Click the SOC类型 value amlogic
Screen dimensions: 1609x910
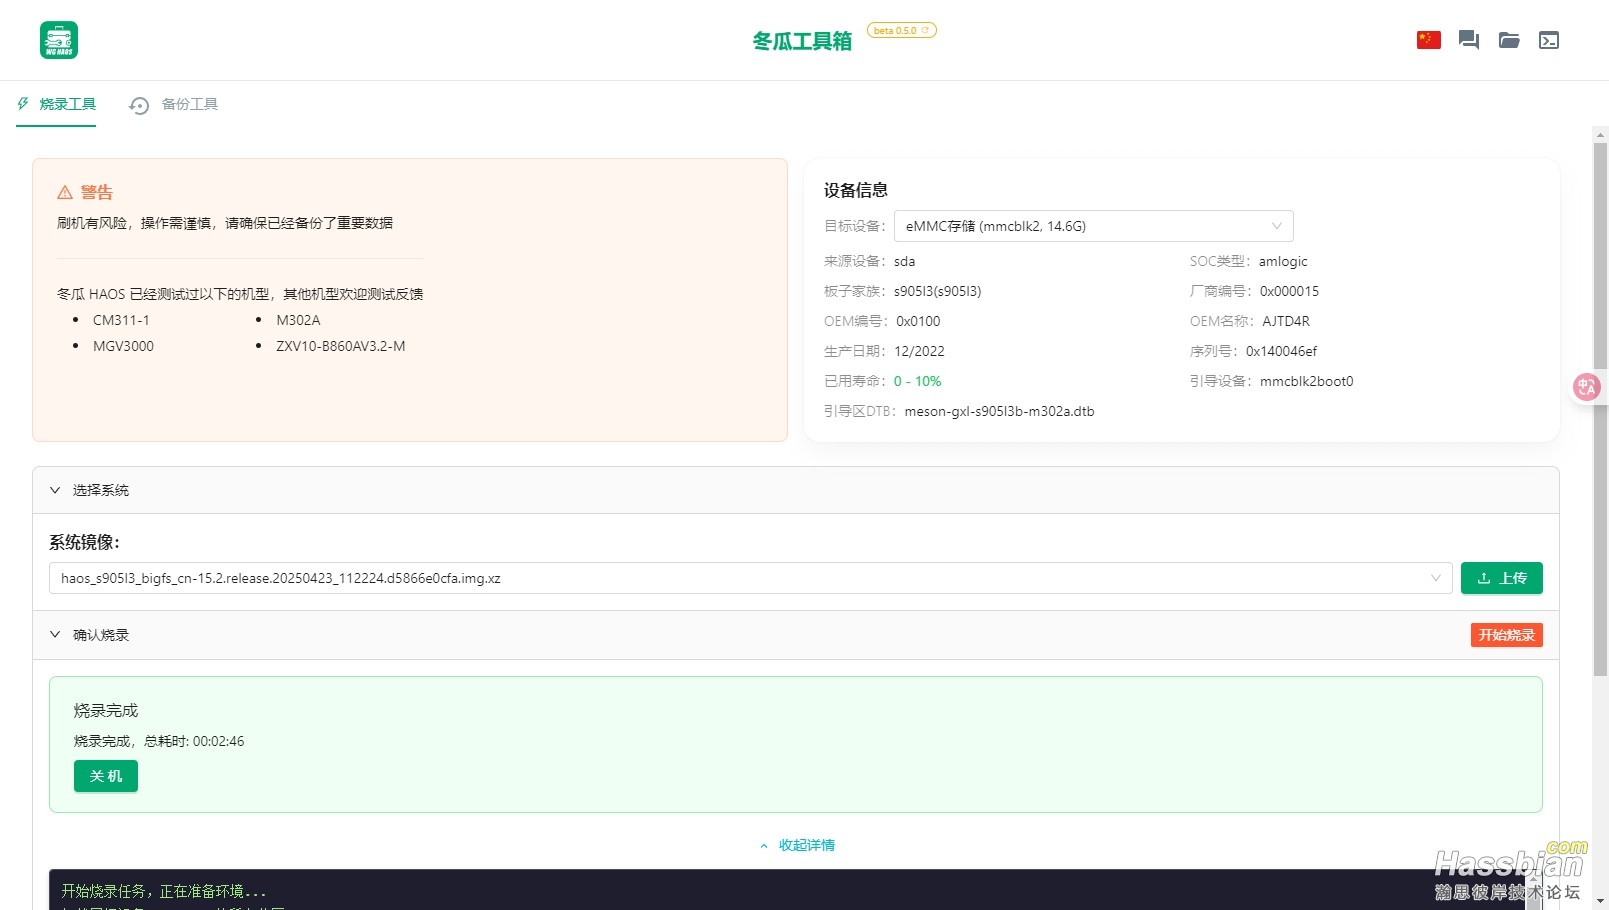coord(1283,261)
